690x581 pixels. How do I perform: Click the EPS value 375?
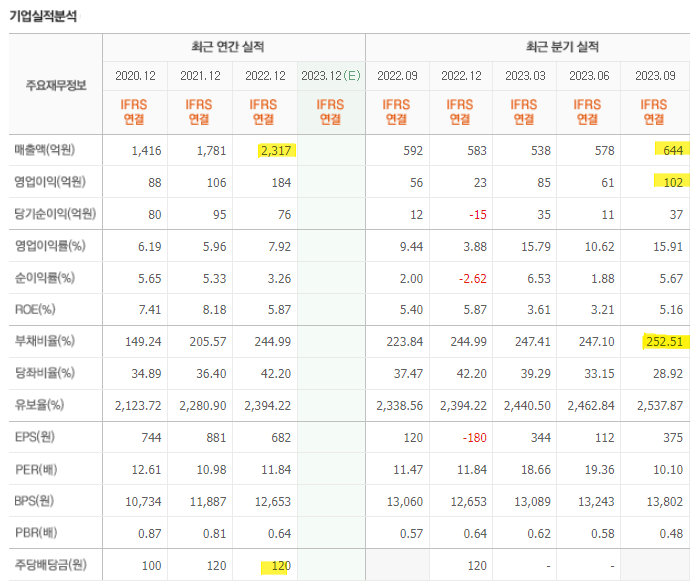point(673,438)
